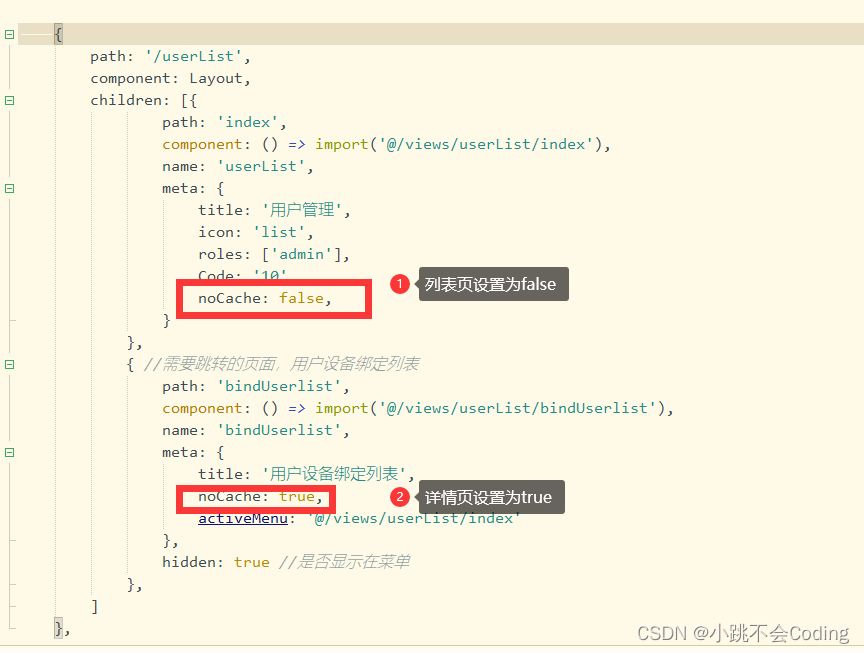Click the 'index' path string
Image resolution: width=864 pixels, height=653 pixels.
pyautogui.click(x=248, y=122)
